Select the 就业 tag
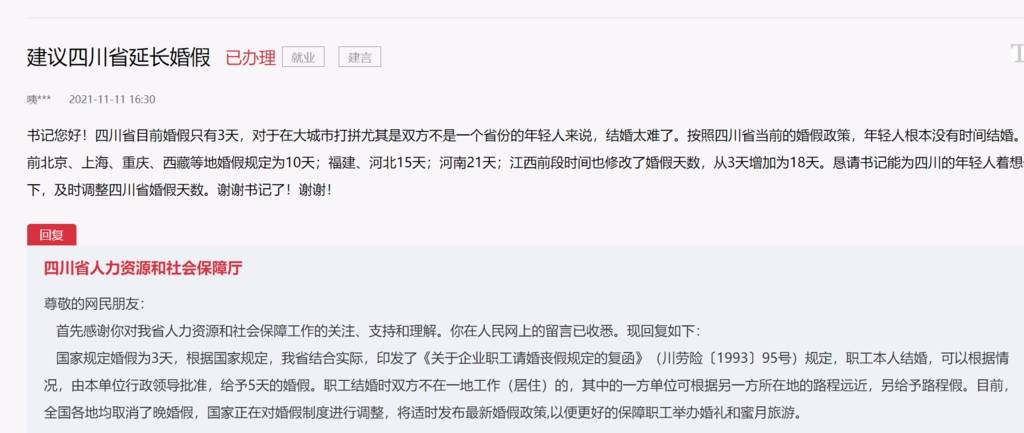 tap(303, 57)
